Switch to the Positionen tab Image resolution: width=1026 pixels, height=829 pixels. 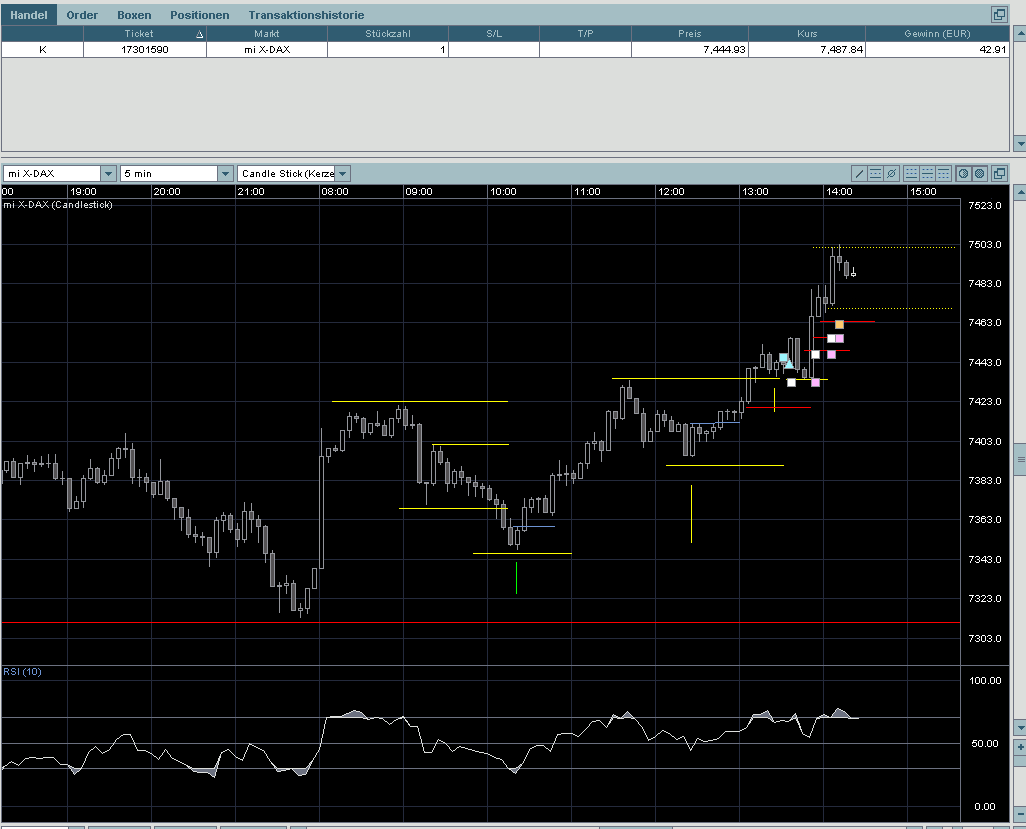(200, 14)
